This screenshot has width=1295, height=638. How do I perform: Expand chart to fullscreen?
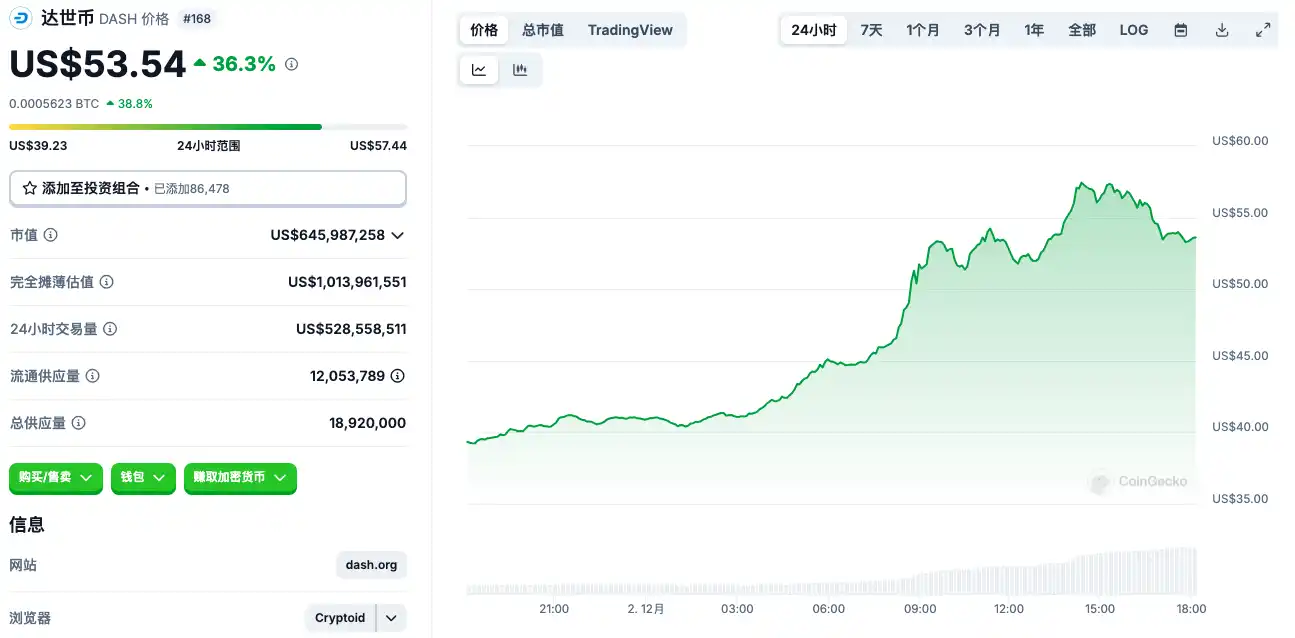(x=1263, y=30)
